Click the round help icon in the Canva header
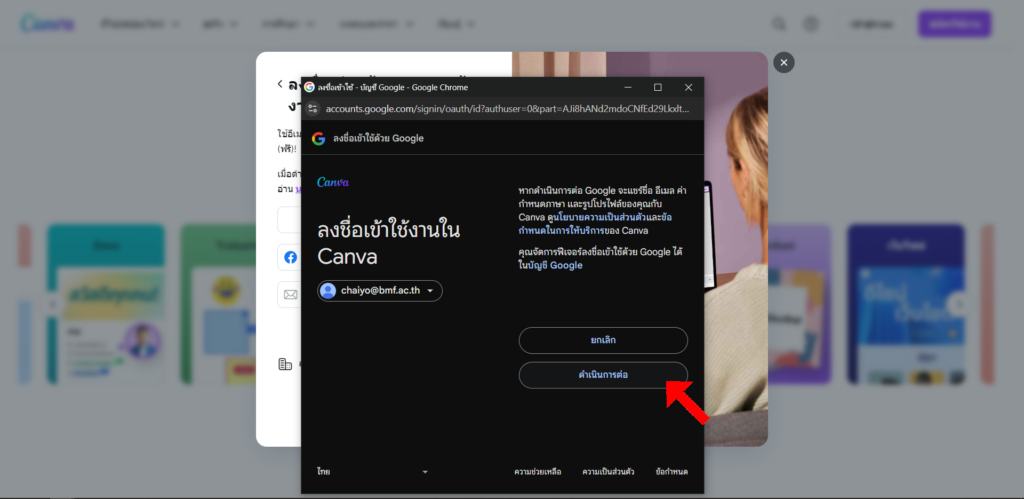Viewport: 1024px width, 499px height. 810,24
